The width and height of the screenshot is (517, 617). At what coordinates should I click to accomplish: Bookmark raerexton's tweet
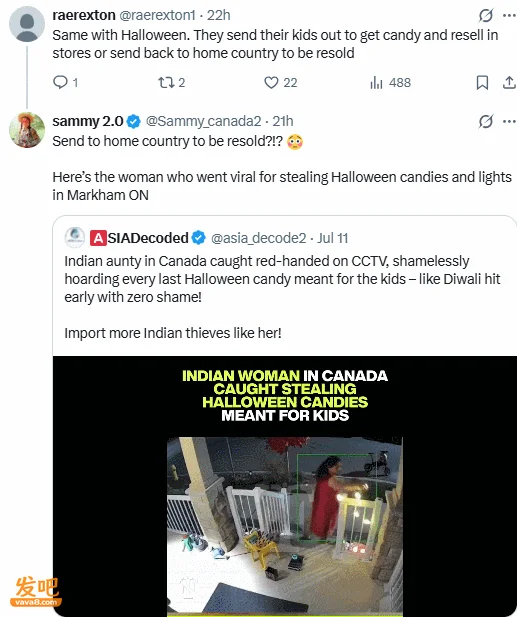(482, 82)
